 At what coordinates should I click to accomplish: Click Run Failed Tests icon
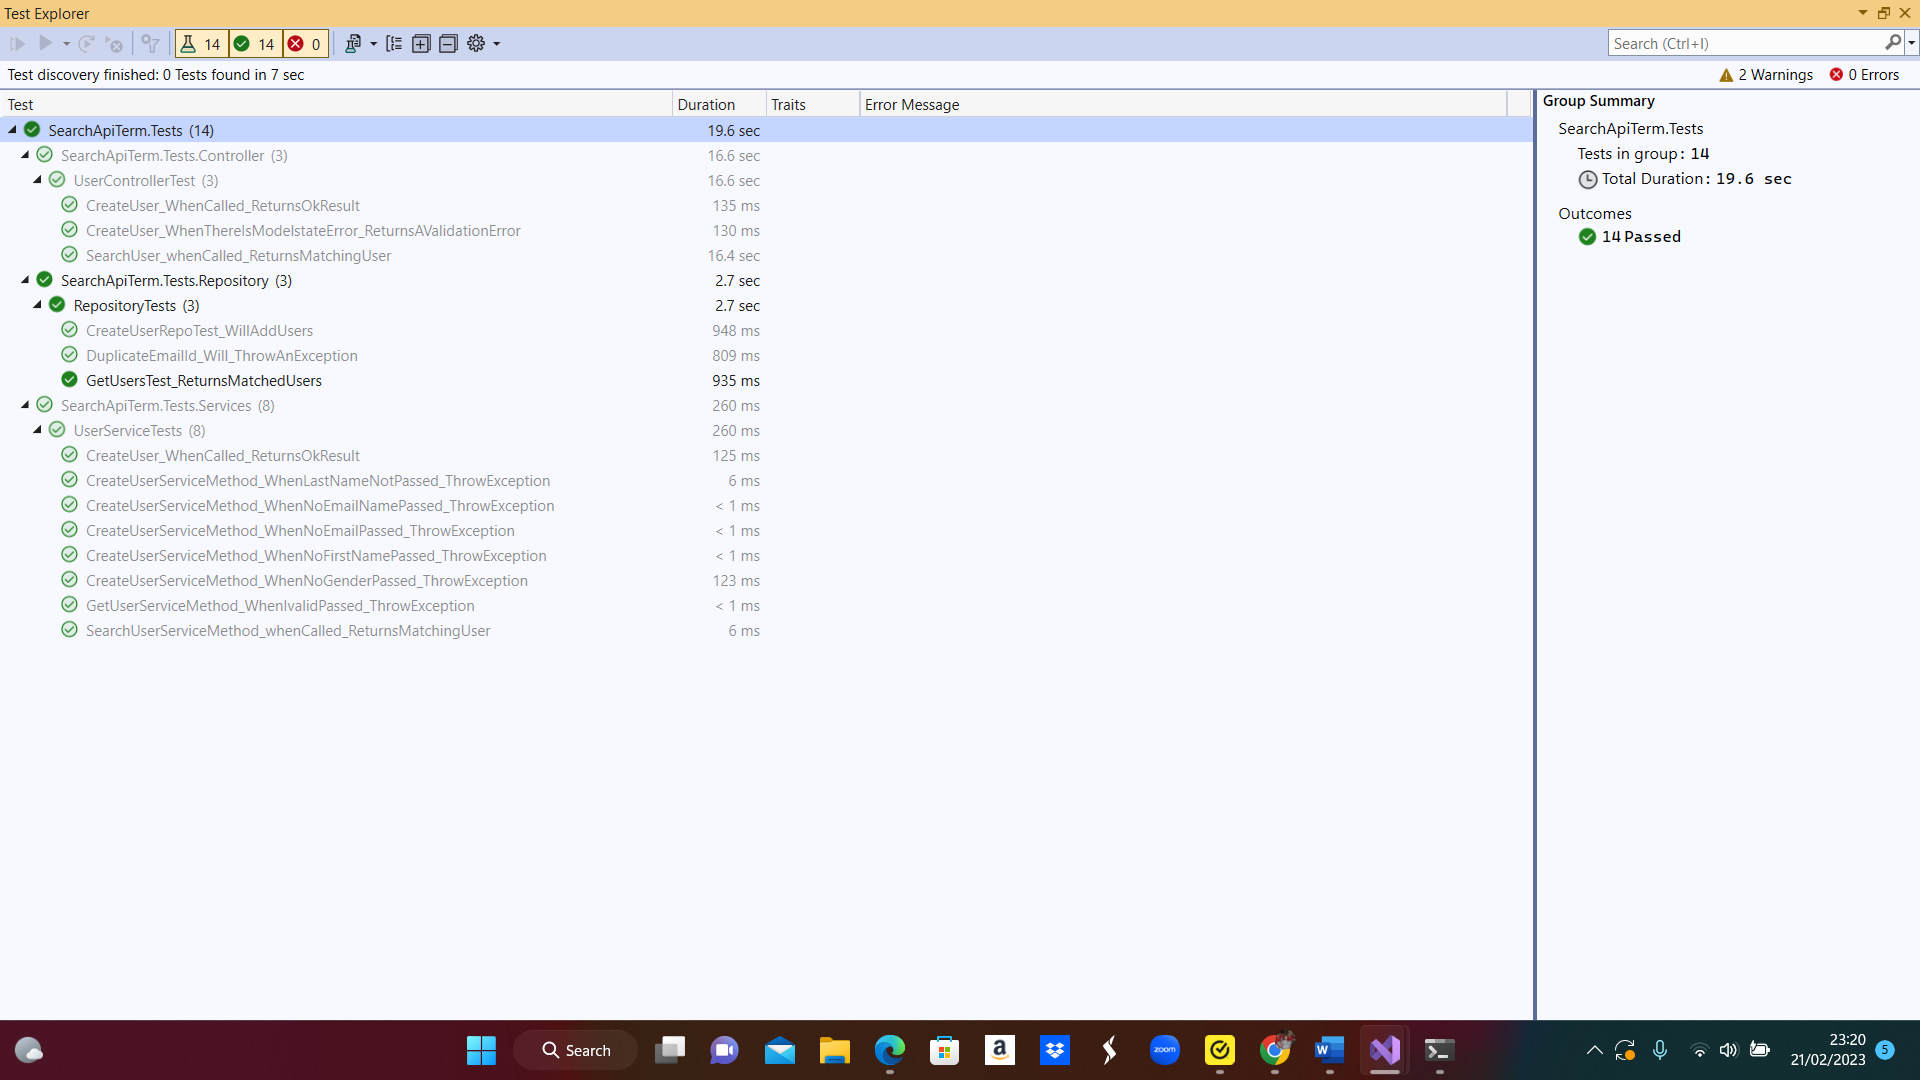coord(114,44)
